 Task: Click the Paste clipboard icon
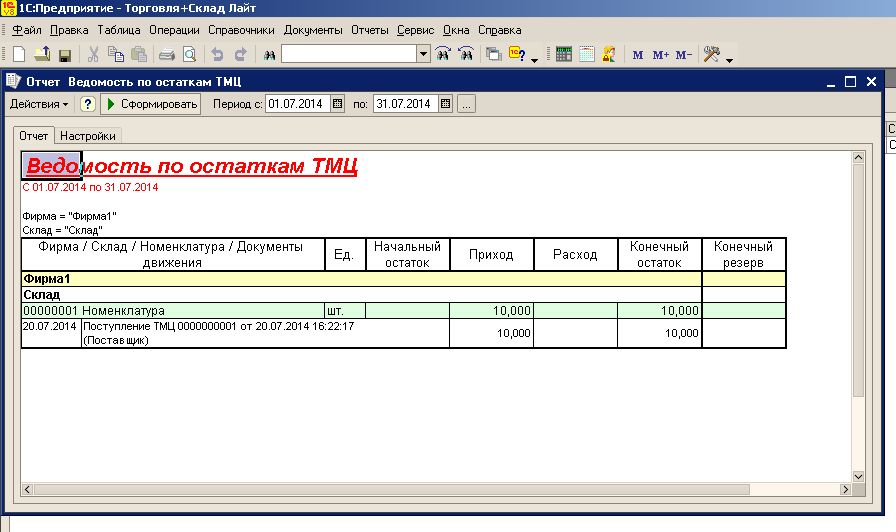139,54
